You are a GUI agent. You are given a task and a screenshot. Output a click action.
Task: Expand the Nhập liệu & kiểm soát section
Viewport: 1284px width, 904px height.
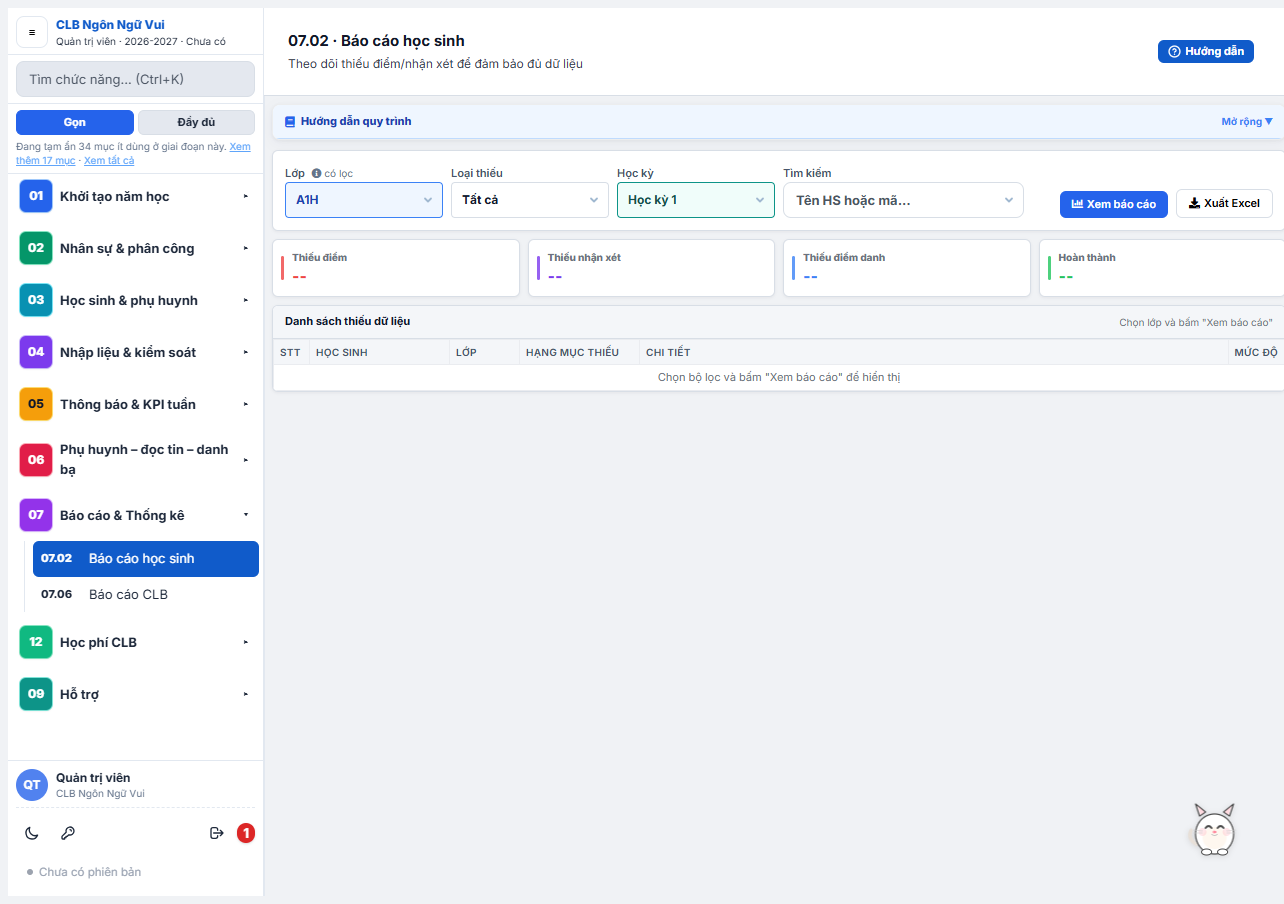pos(136,352)
